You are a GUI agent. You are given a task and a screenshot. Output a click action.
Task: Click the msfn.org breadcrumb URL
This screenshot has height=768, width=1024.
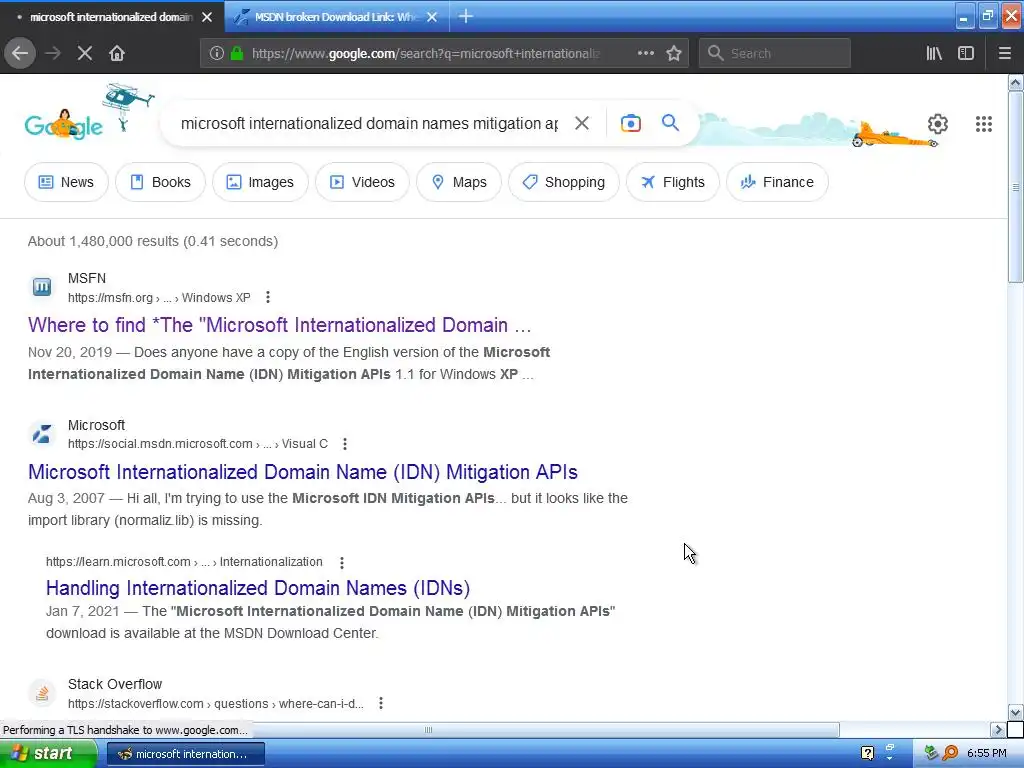159,298
